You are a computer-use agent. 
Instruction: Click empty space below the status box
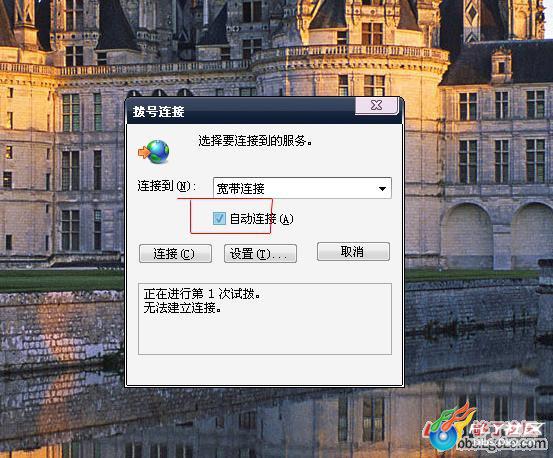[x=265, y=370]
